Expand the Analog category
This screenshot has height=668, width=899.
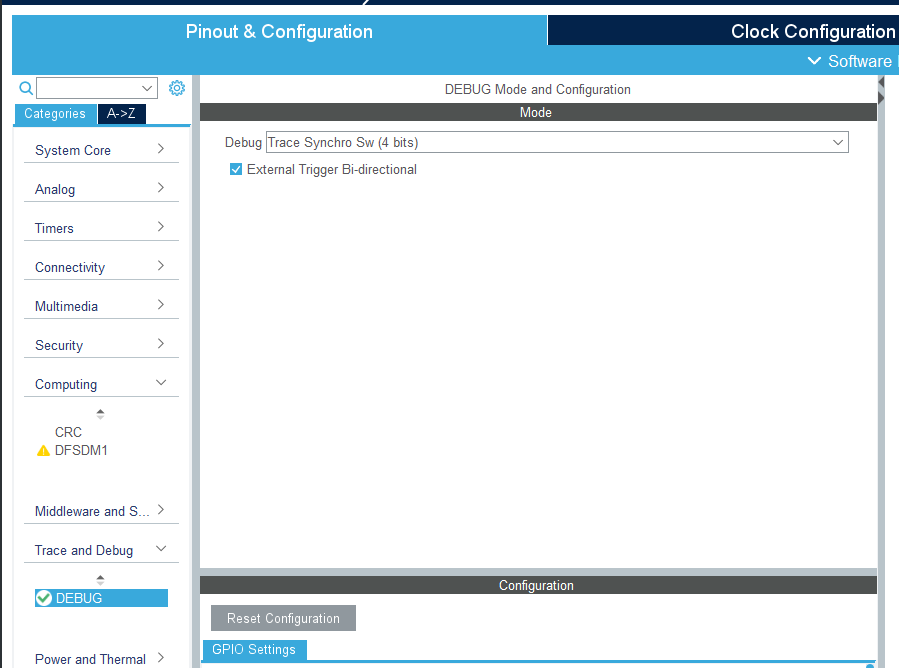pos(101,189)
